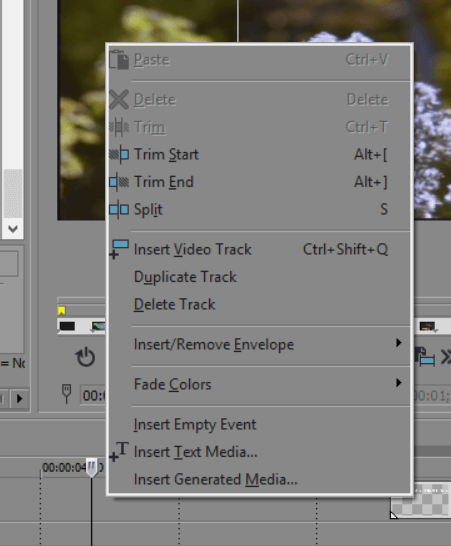Click the timeline playhead cursor handle
The image size is (451, 546).
tap(92, 468)
